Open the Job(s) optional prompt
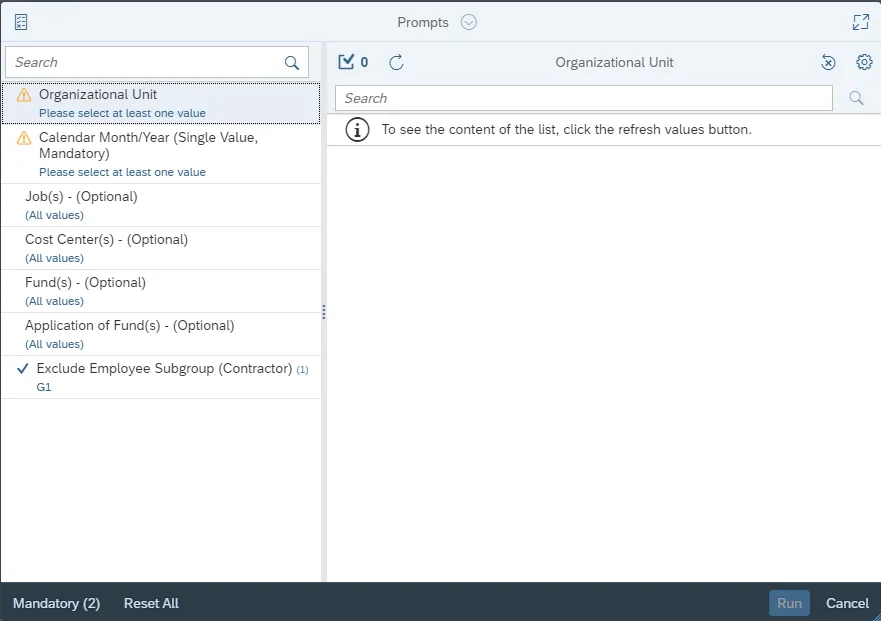881x621 pixels. 160,205
